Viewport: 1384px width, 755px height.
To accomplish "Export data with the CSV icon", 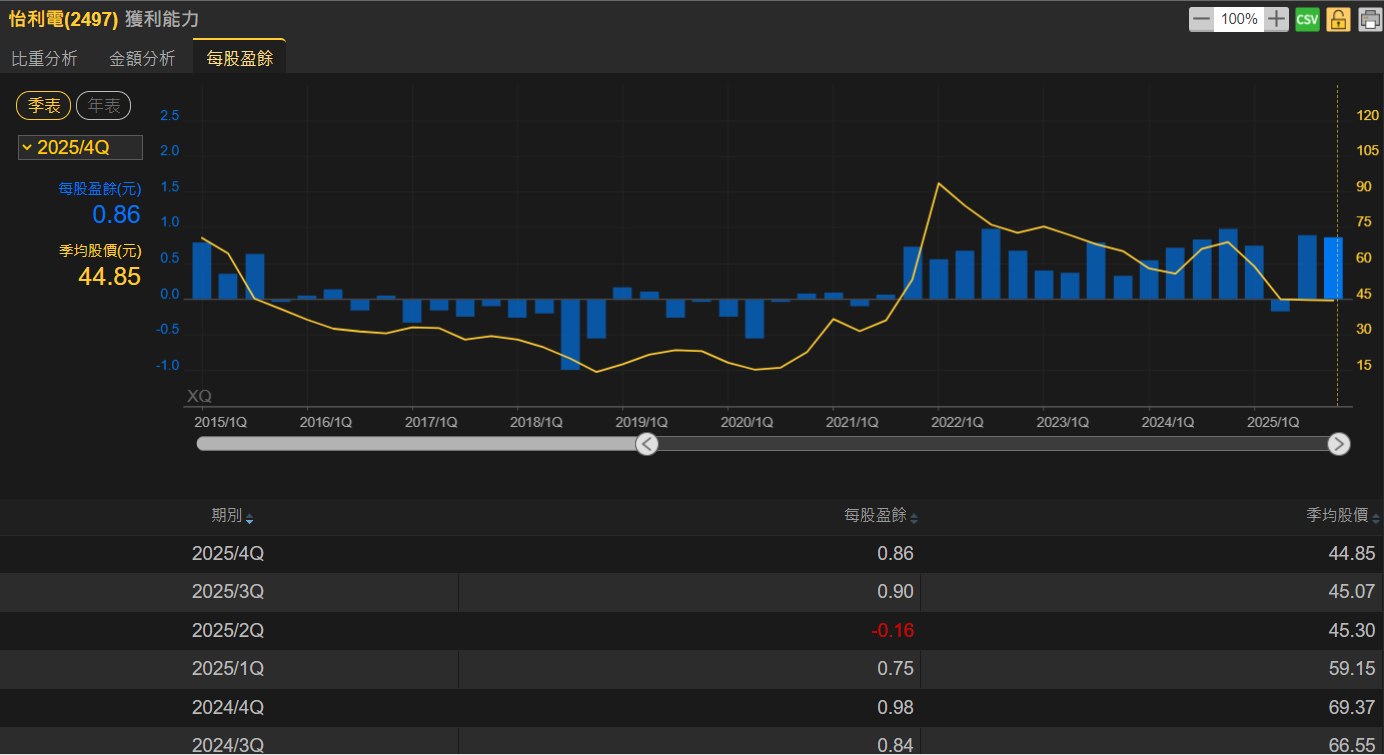I will coord(1307,19).
